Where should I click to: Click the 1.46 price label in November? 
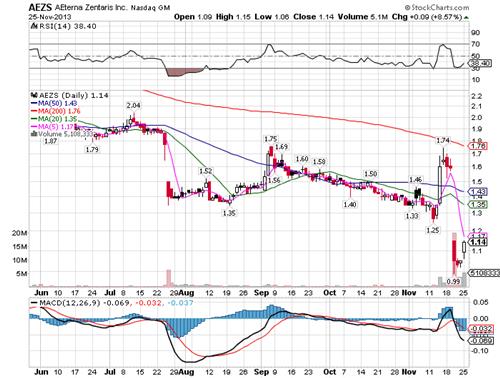tap(416, 180)
